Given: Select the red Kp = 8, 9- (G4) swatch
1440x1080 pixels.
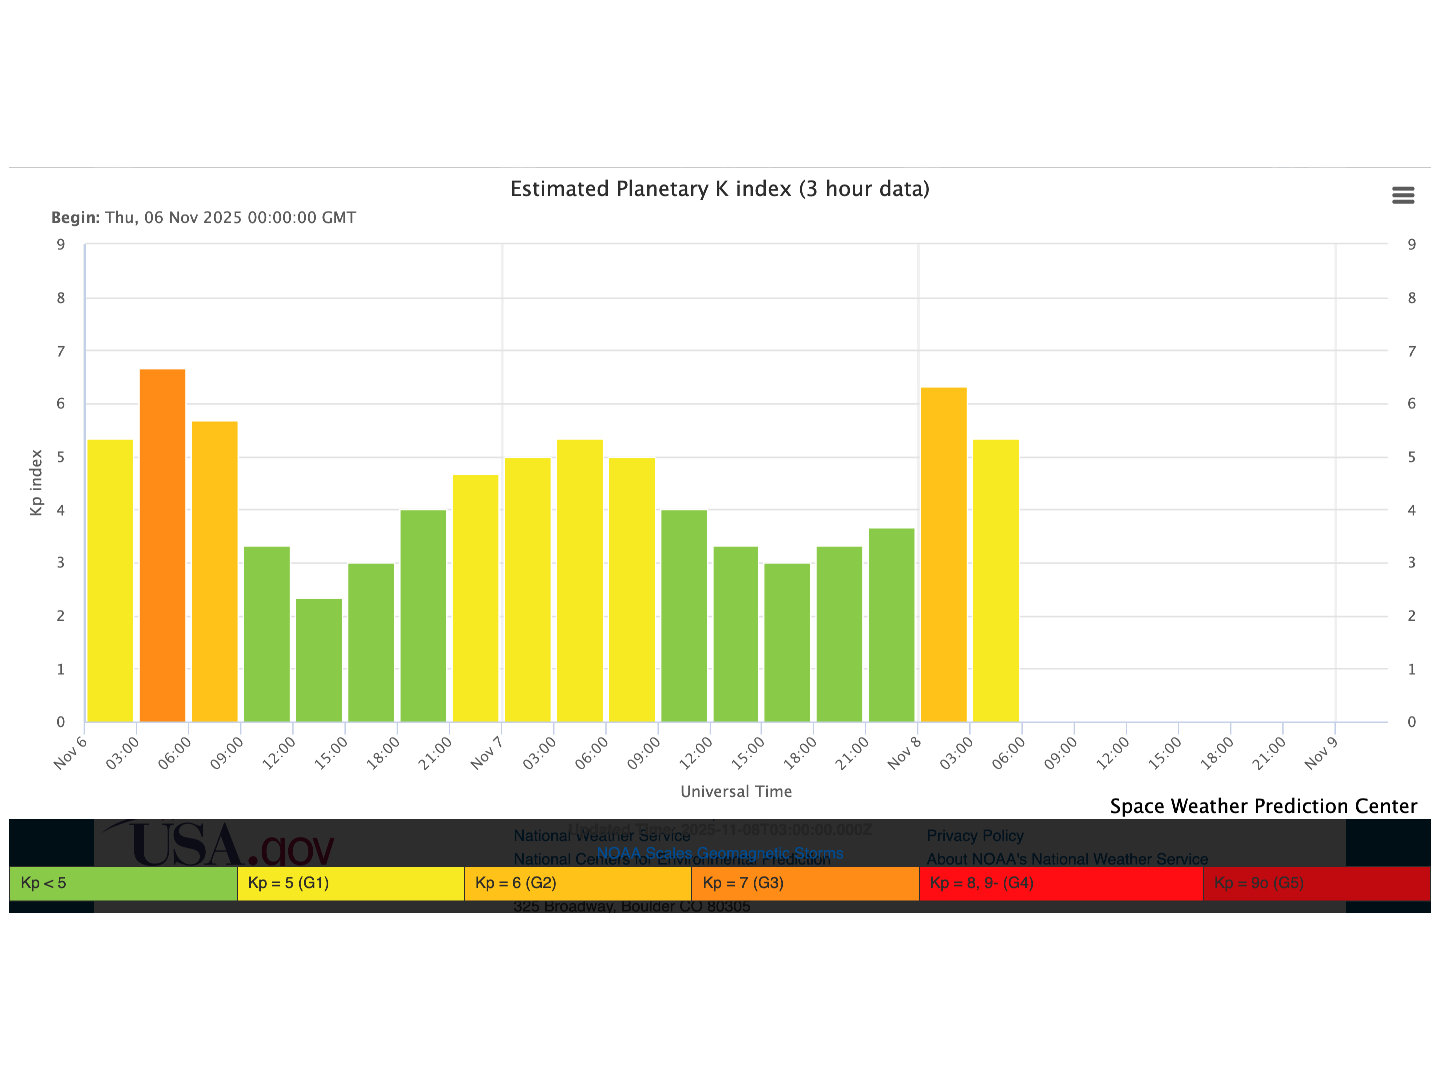Looking at the screenshot, I should (1060, 883).
